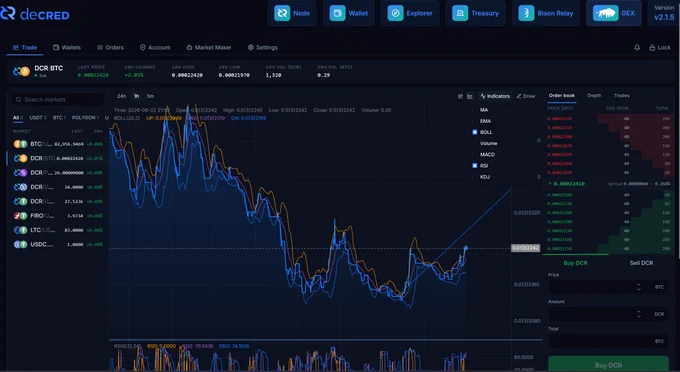Image resolution: width=680 pixels, height=372 pixels.
Task: Click the LTC market coin icon
Action: click(x=20, y=230)
